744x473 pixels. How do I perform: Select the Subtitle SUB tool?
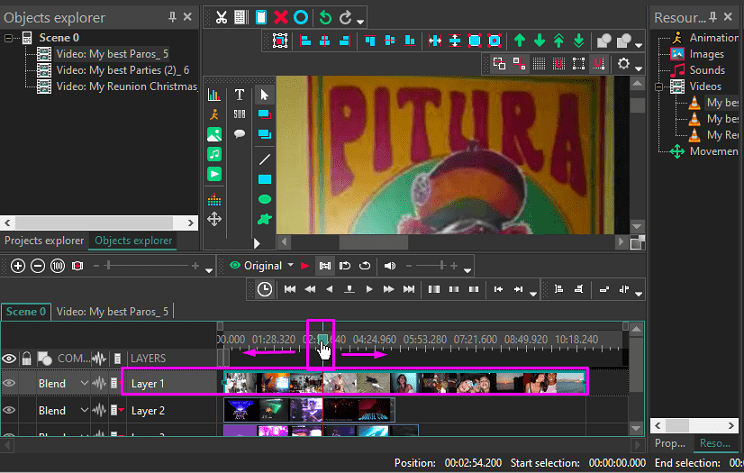[x=239, y=114]
